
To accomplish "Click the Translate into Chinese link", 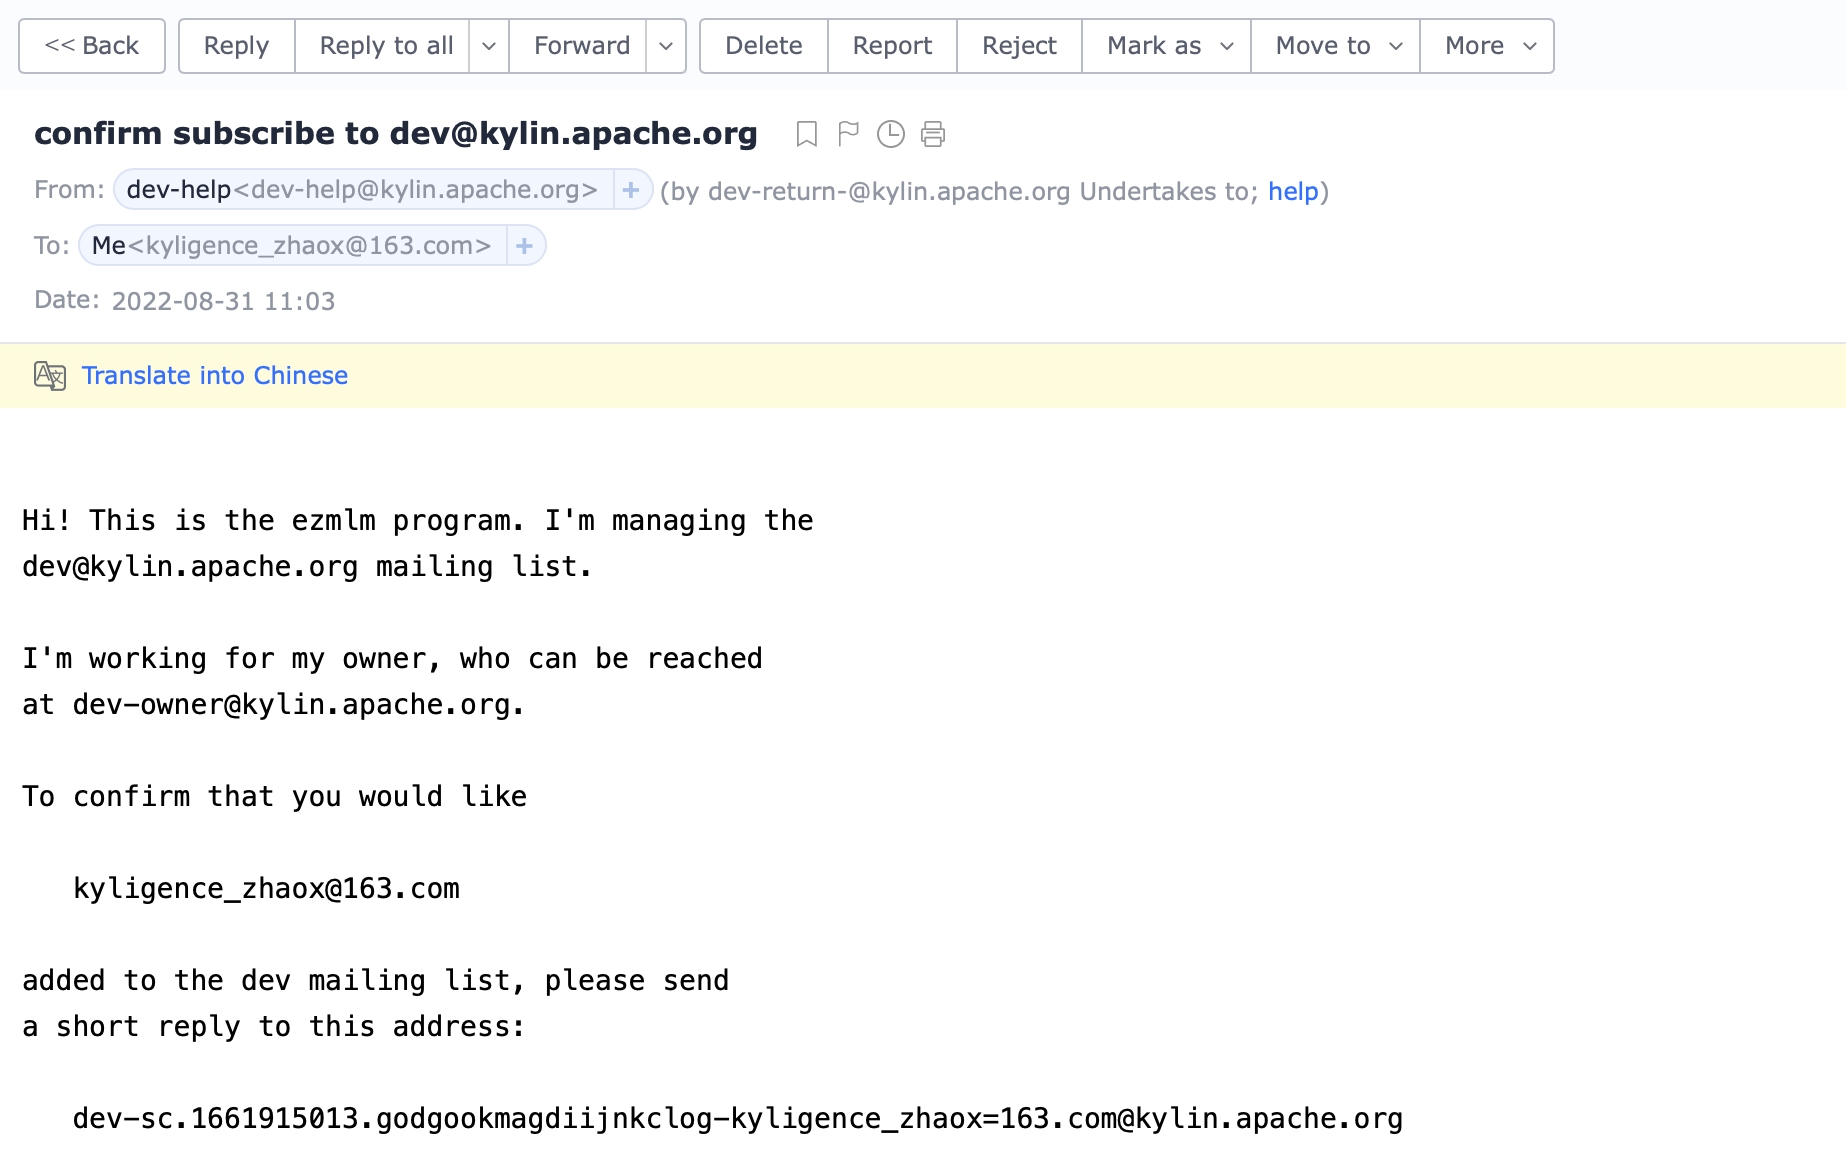I will [215, 376].
